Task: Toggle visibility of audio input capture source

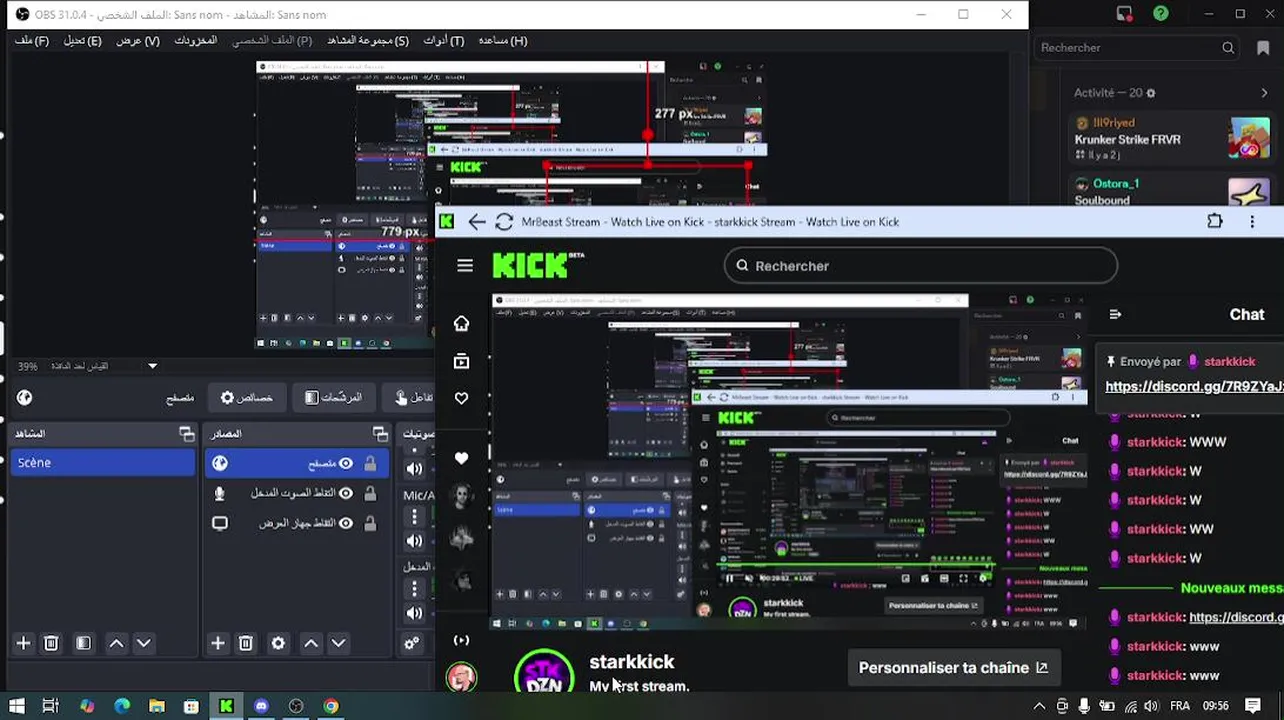Action: click(x=346, y=493)
